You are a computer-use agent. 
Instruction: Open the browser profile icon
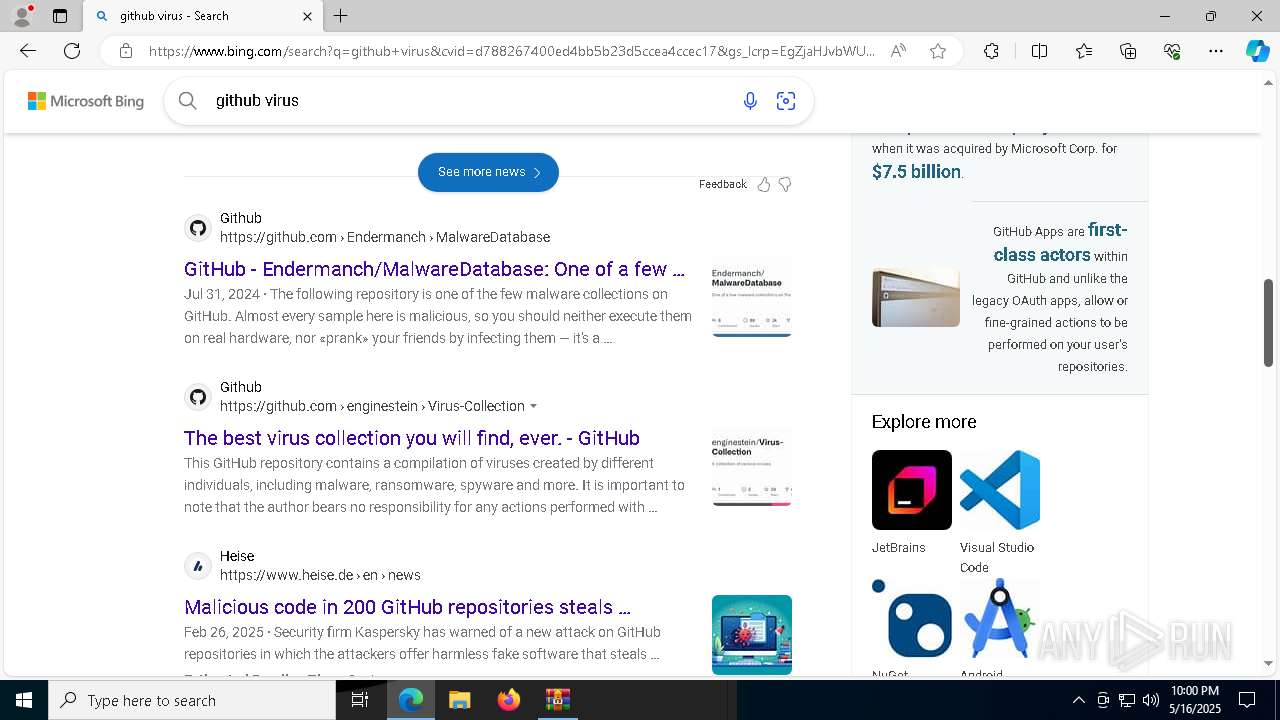(22, 16)
